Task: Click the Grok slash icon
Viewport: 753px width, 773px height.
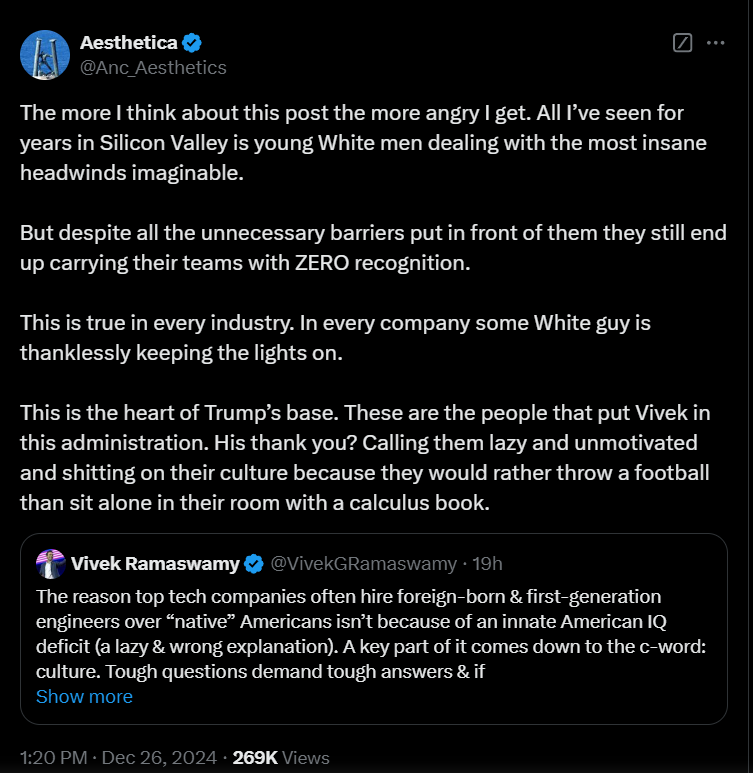Action: 682,43
